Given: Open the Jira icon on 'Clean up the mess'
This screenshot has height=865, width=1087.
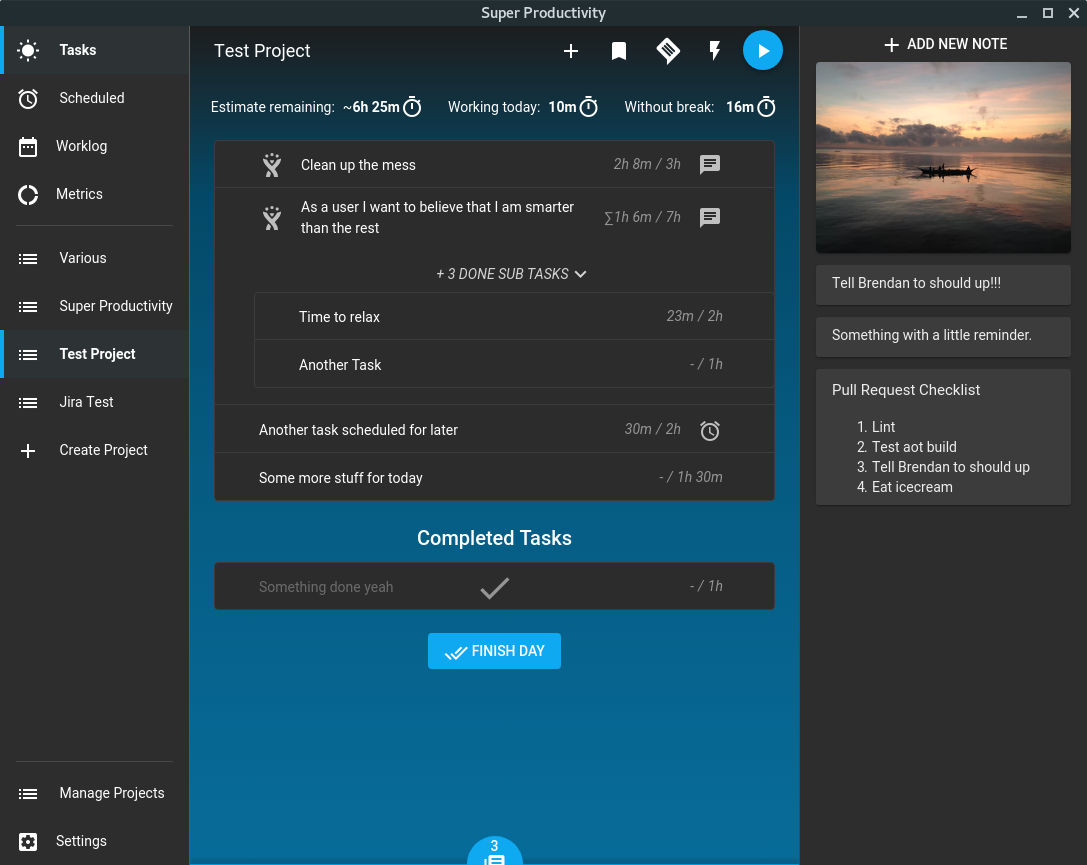Looking at the screenshot, I should [x=271, y=165].
